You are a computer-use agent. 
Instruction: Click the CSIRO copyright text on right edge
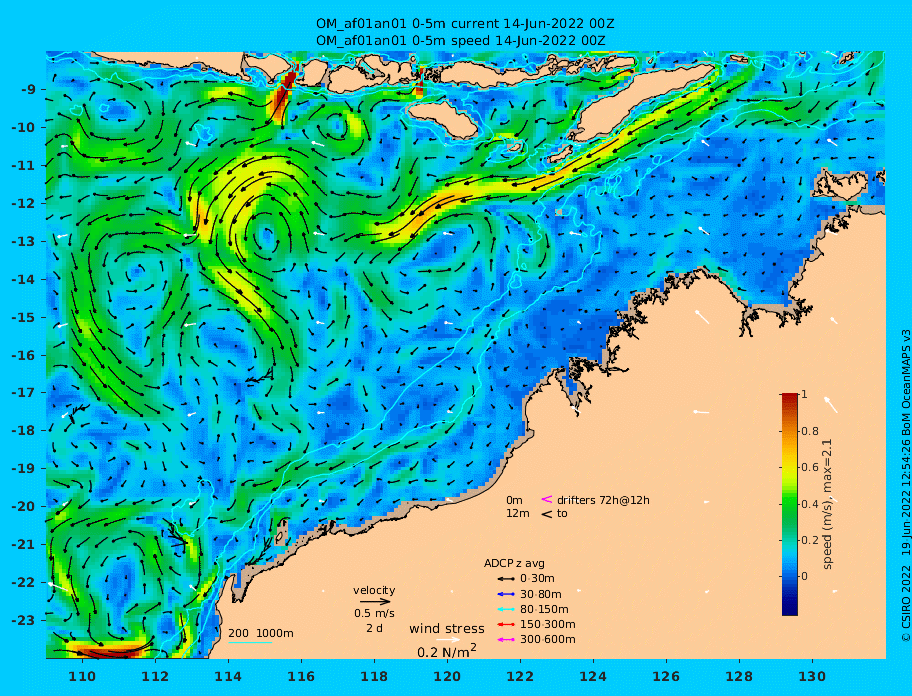pyautogui.click(x=906, y=486)
